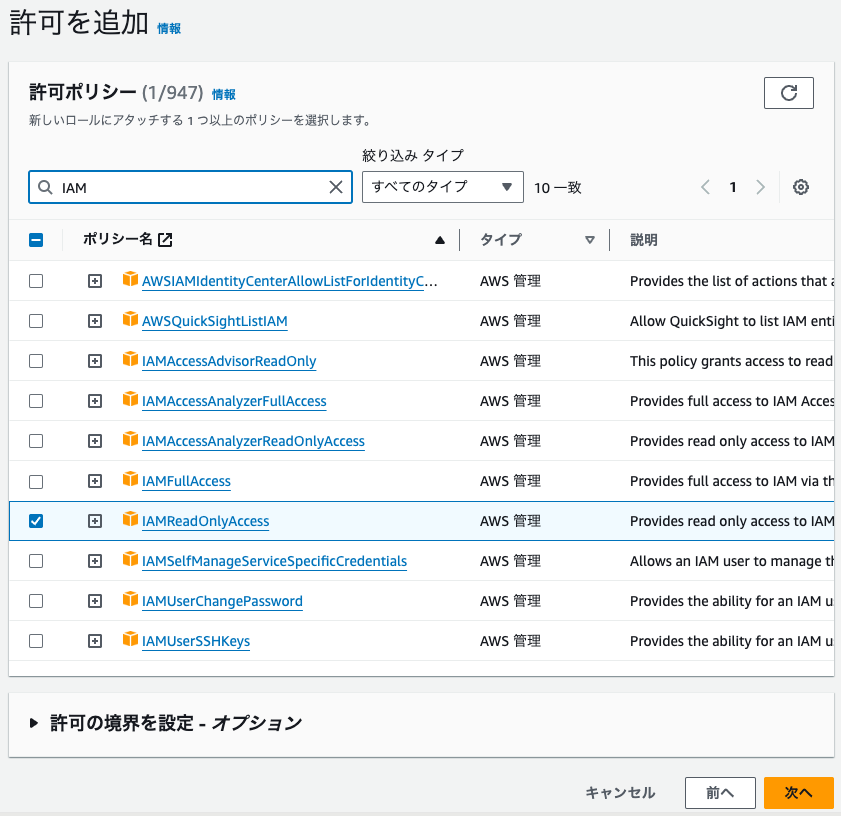
Task: Expand AWSIAMIdentityCenterAllowListForIdentityC... policy row details
Action: (x=95, y=281)
